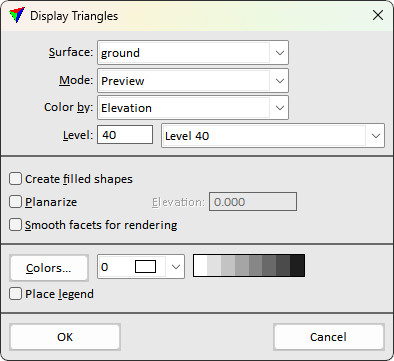Click the Display Triangles title bar icon
This screenshot has width=394, height=361.
point(17,15)
